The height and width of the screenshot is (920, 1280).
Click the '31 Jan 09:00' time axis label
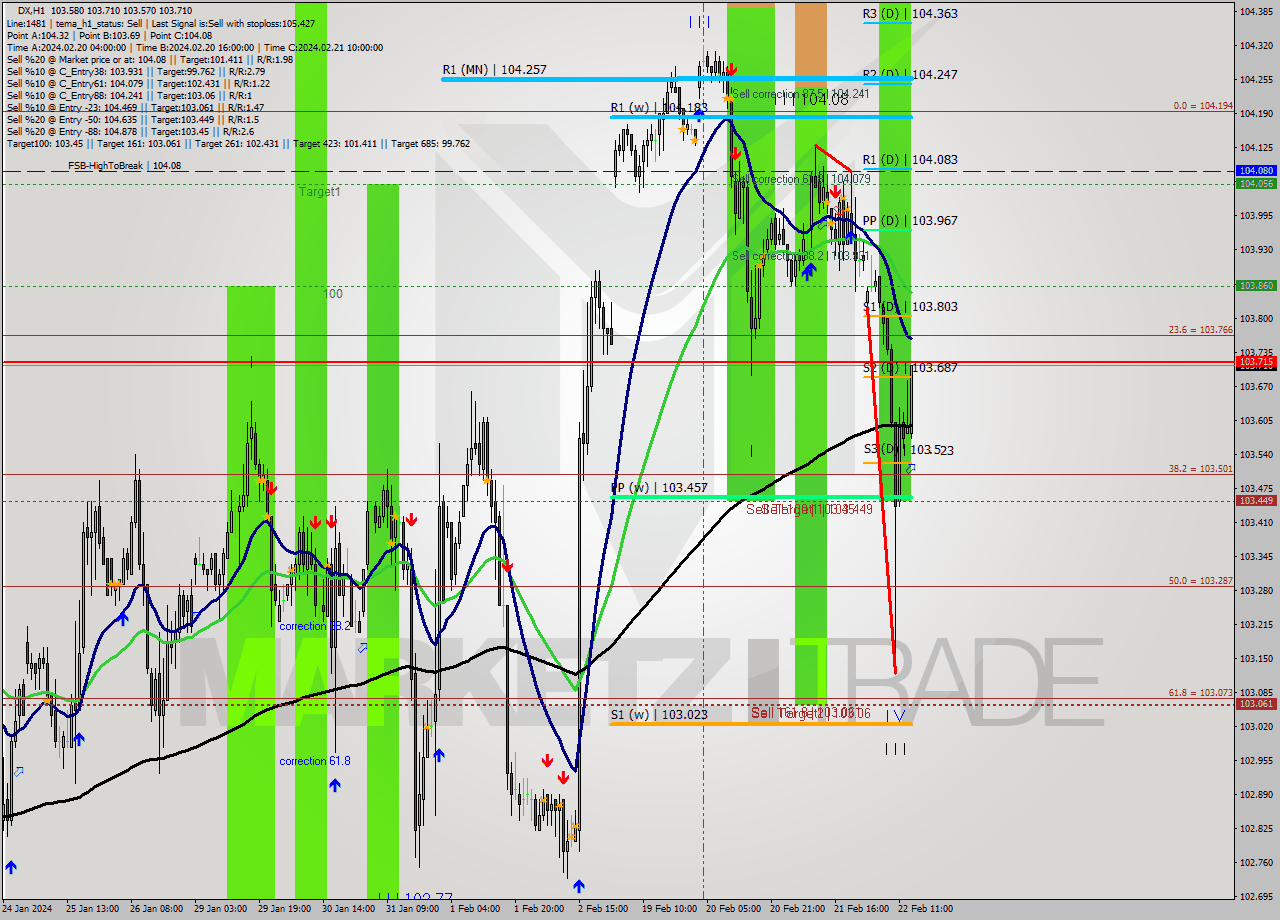pyautogui.click(x=412, y=909)
